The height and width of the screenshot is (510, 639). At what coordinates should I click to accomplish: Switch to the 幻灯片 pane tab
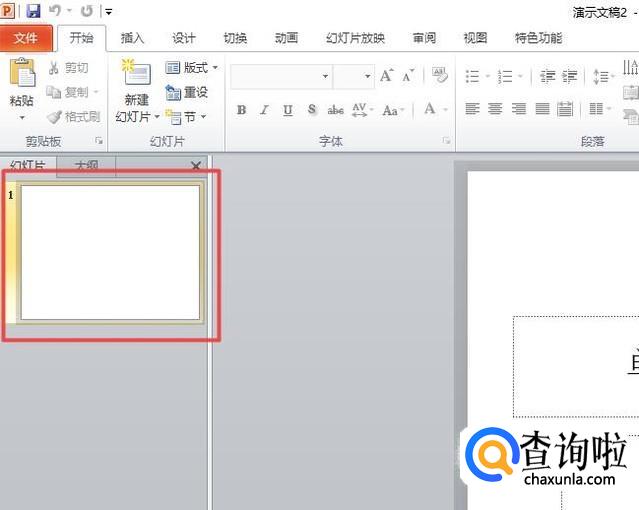28,166
